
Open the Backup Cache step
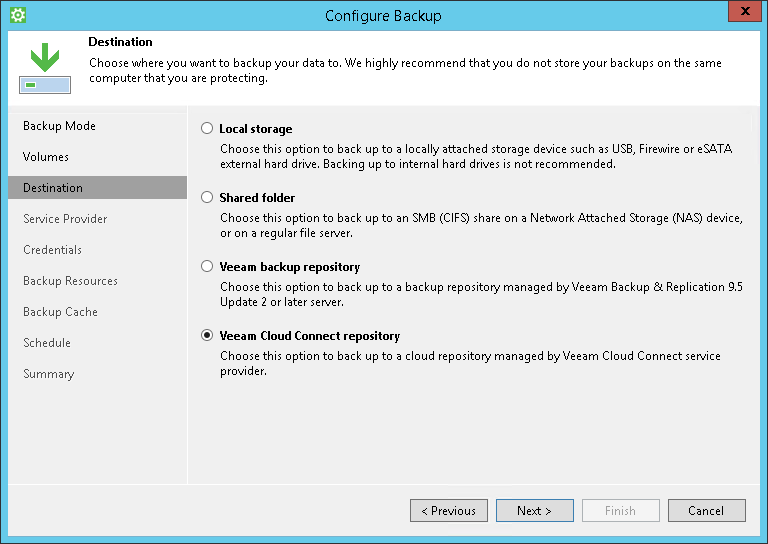point(60,312)
